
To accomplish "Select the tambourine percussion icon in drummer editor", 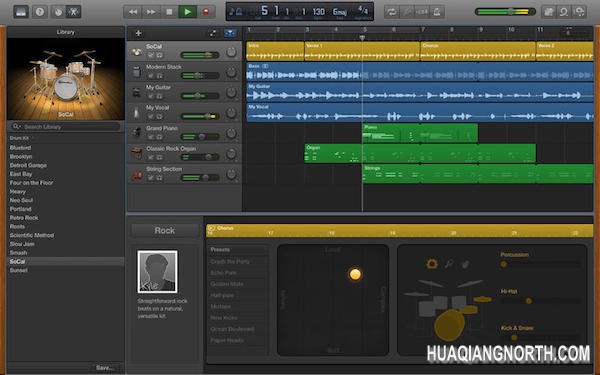I will pos(432,264).
